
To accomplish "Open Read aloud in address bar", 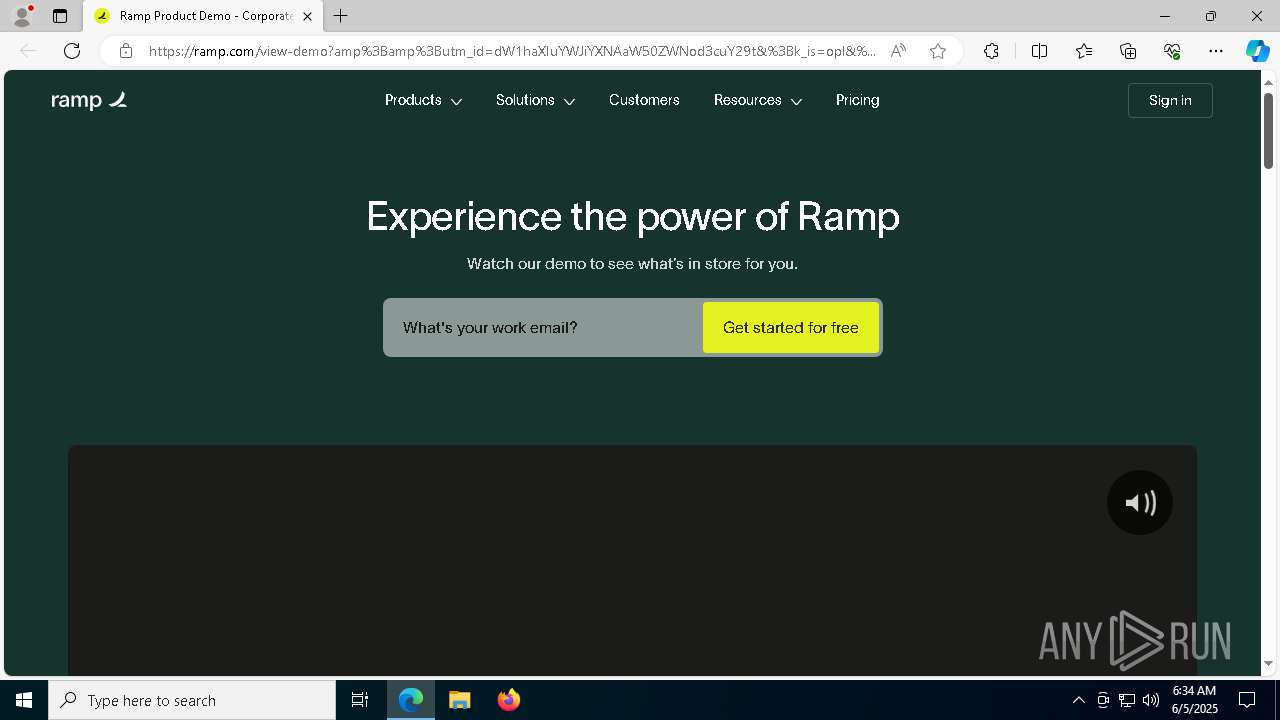I will coord(898,51).
